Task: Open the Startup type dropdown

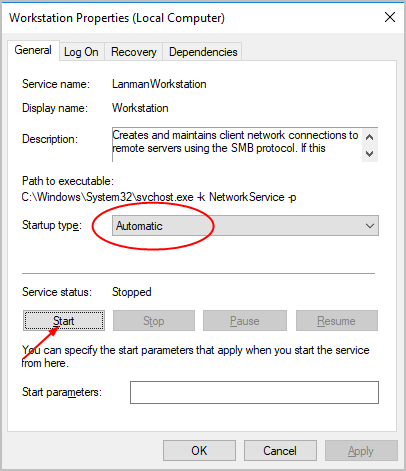Action: tap(245, 226)
